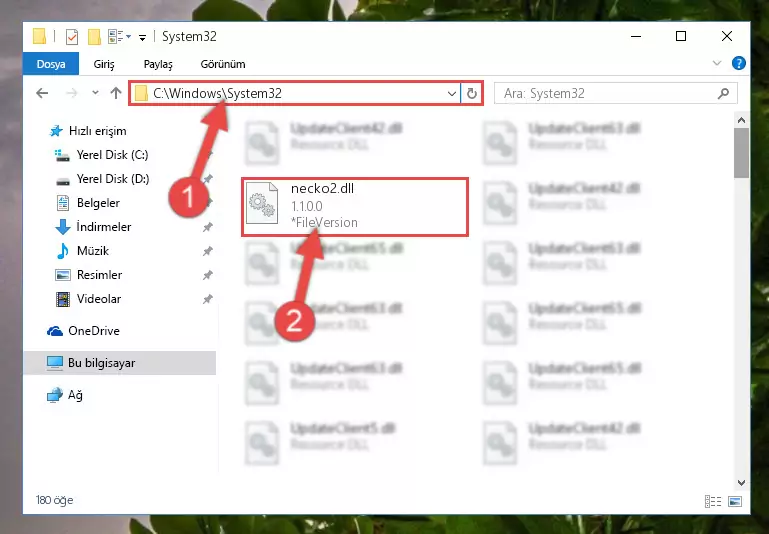The image size is (769, 534).
Task: Click the Videolar film strip icon
Action: pos(63,299)
